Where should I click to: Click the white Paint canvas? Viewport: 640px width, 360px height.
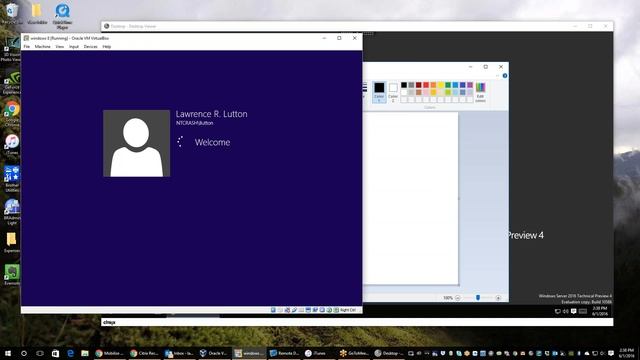tap(410, 198)
